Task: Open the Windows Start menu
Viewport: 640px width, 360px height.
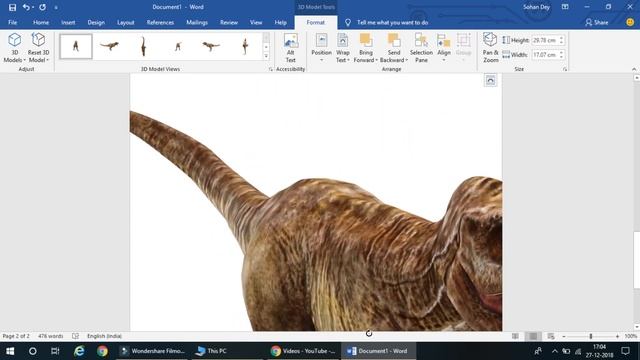Action: pyautogui.click(x=10, y=351)
